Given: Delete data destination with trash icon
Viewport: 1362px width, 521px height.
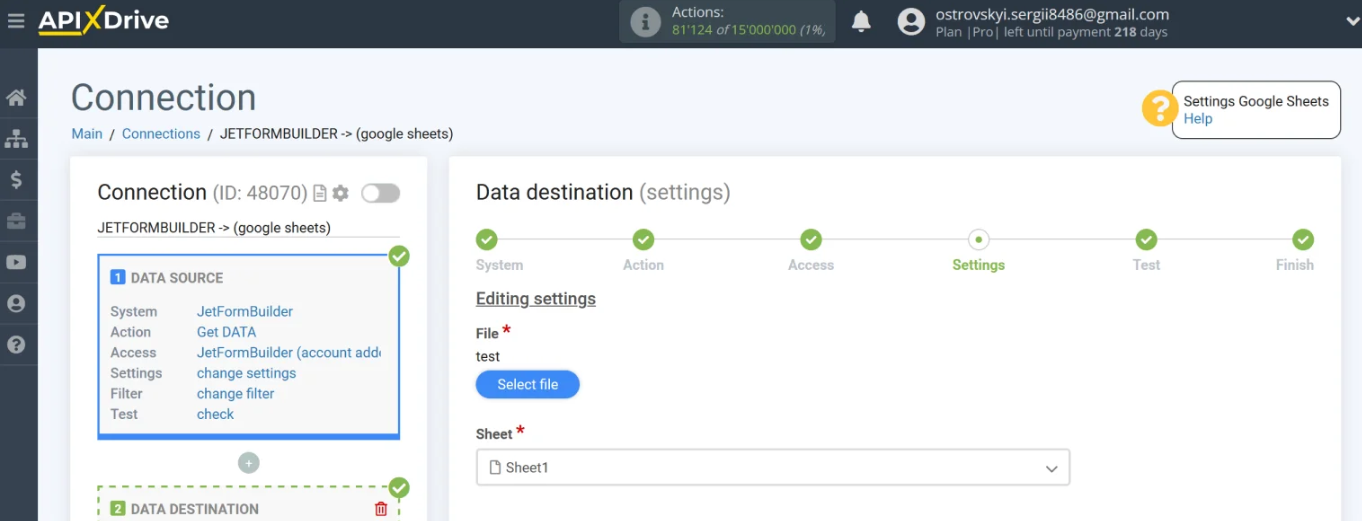Looking at the screenshot, I should tap(381, 509).
